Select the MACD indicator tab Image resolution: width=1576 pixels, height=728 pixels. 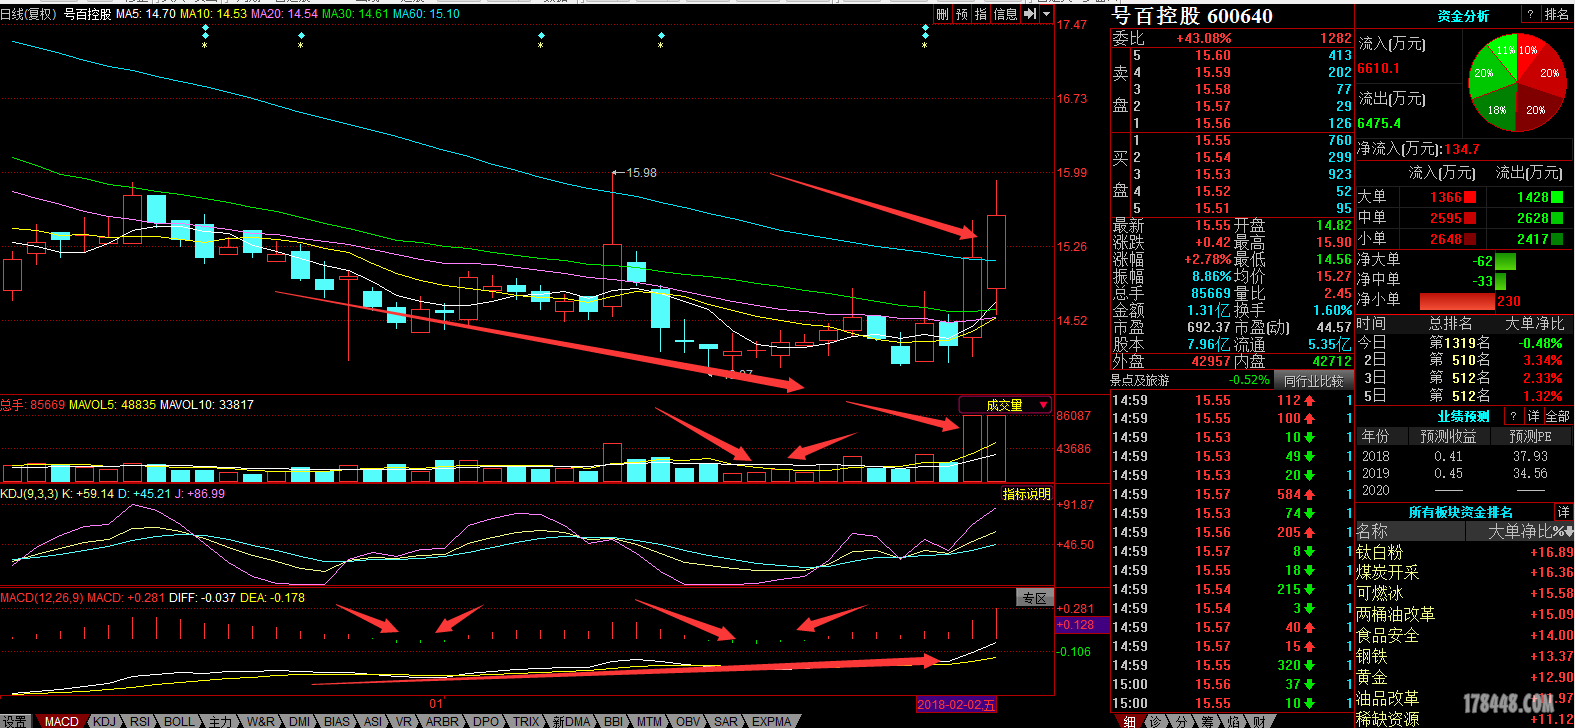click(61, 721)
